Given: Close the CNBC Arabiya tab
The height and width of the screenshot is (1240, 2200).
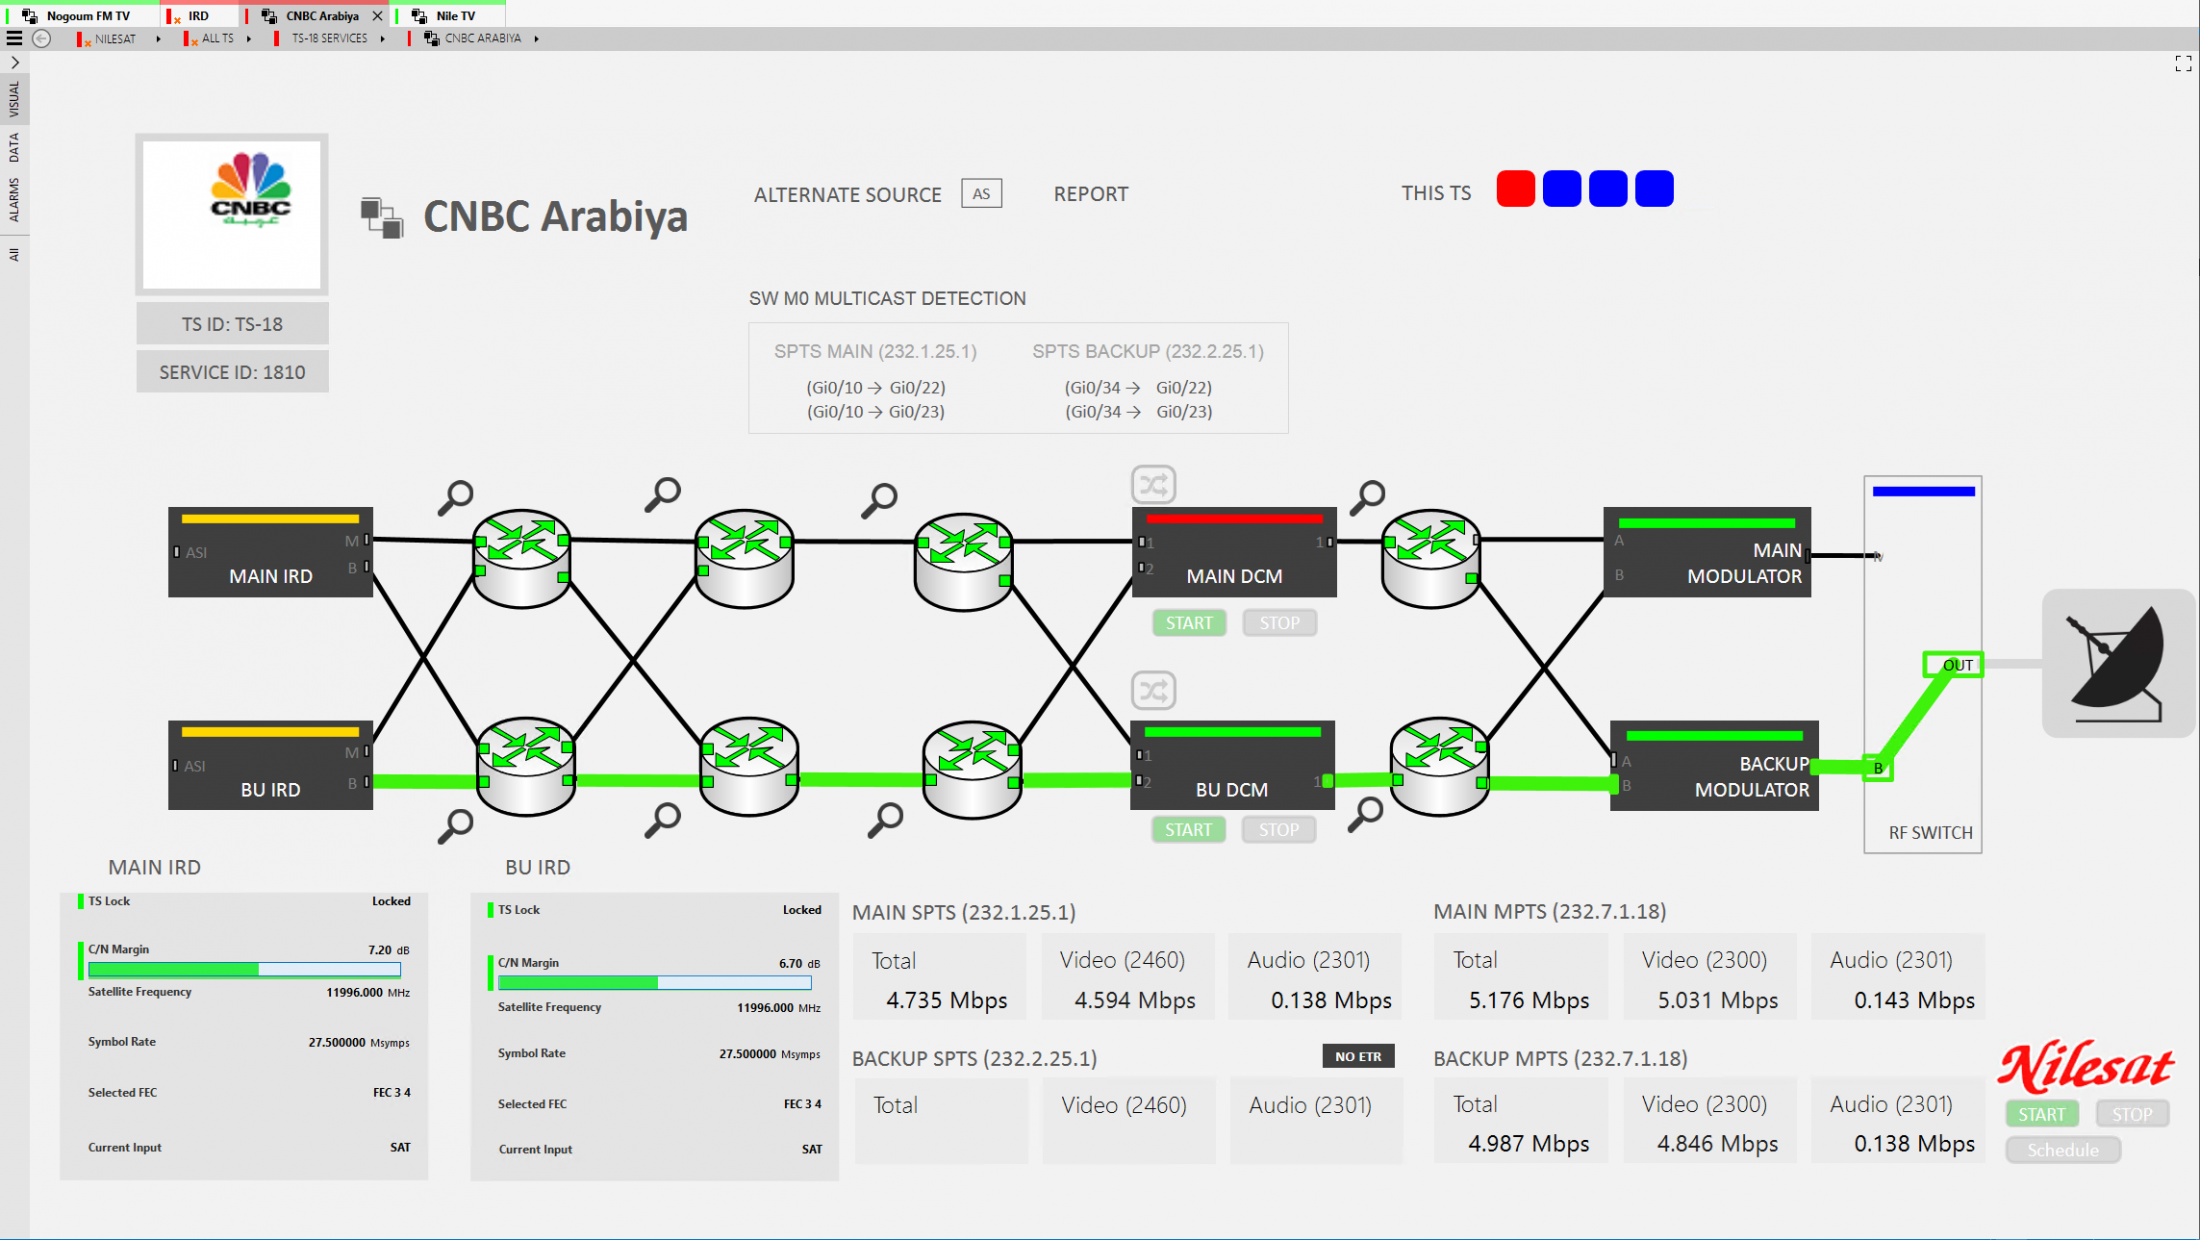Looking at the screenshot, I should [x=377, y=16].
